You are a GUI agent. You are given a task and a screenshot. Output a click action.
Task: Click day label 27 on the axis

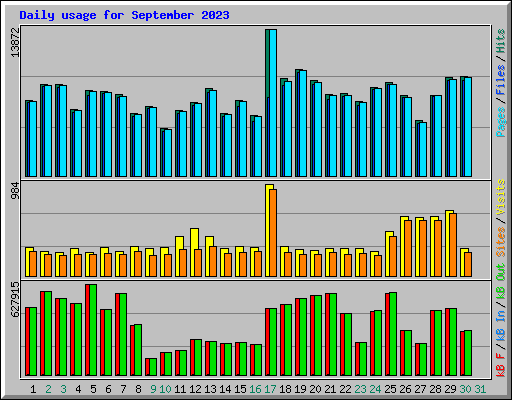pyautogui.click(x=420, y=389)
